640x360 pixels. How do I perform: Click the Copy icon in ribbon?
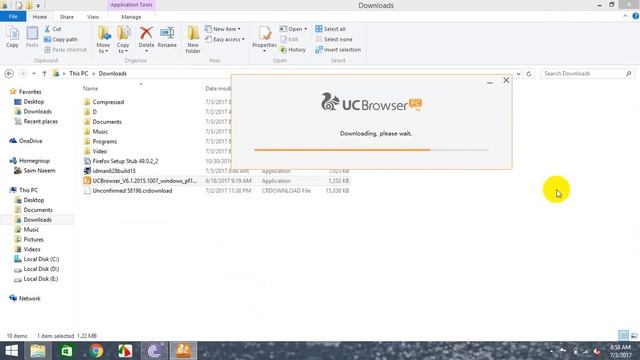pyautogui.click(x=12, y=37)
